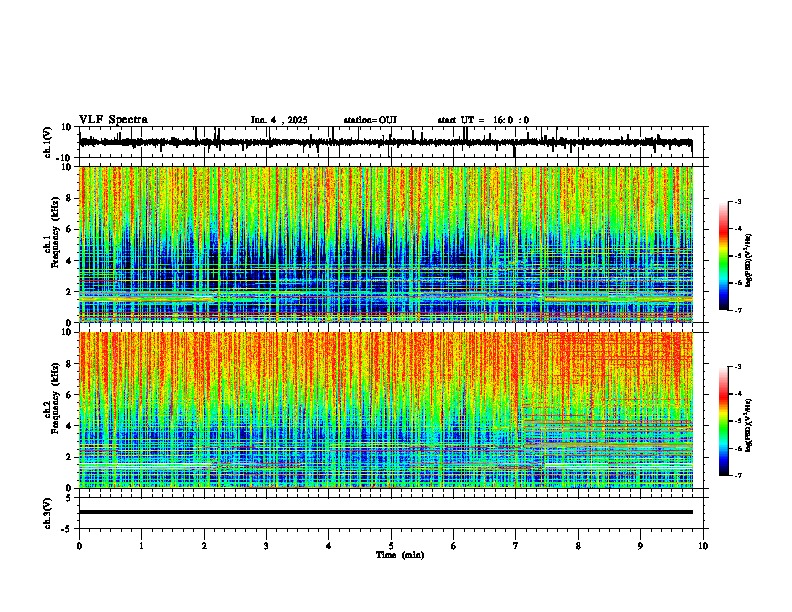
Task: Click the 'VLF Spectra' plot title
Action: (113, 120)
